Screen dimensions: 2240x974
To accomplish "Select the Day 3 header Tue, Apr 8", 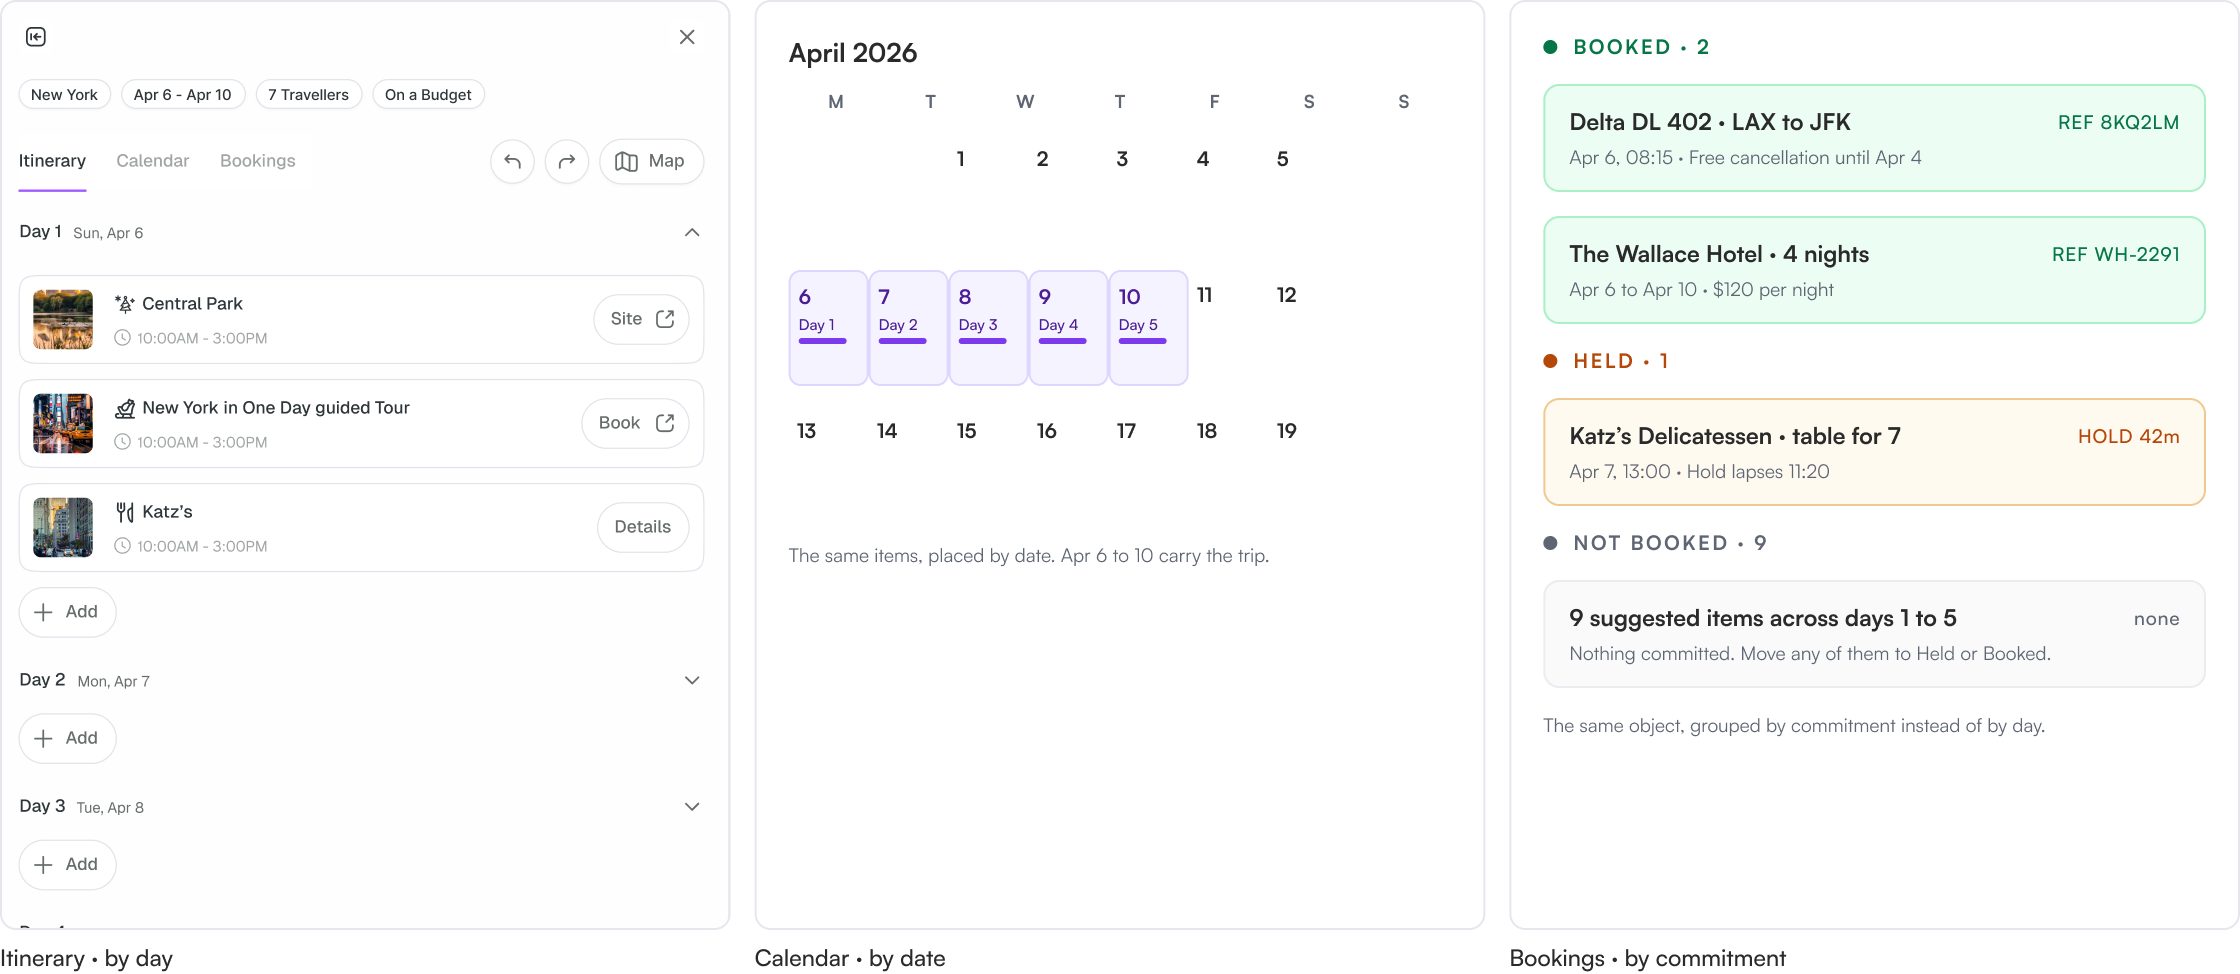I will [82, 807].
